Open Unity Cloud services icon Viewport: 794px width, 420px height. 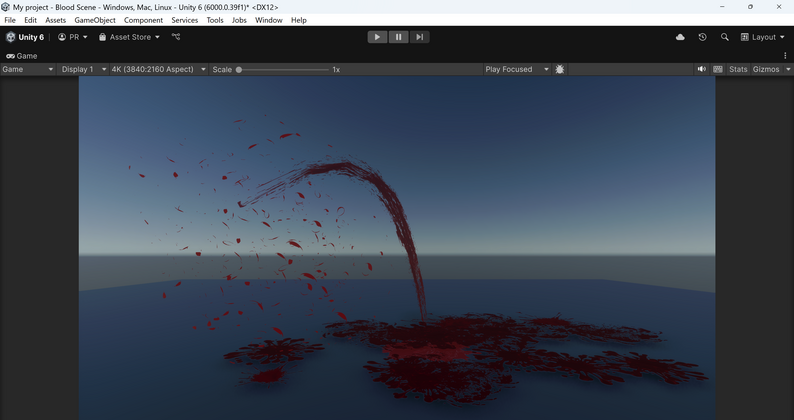[680, 37]
